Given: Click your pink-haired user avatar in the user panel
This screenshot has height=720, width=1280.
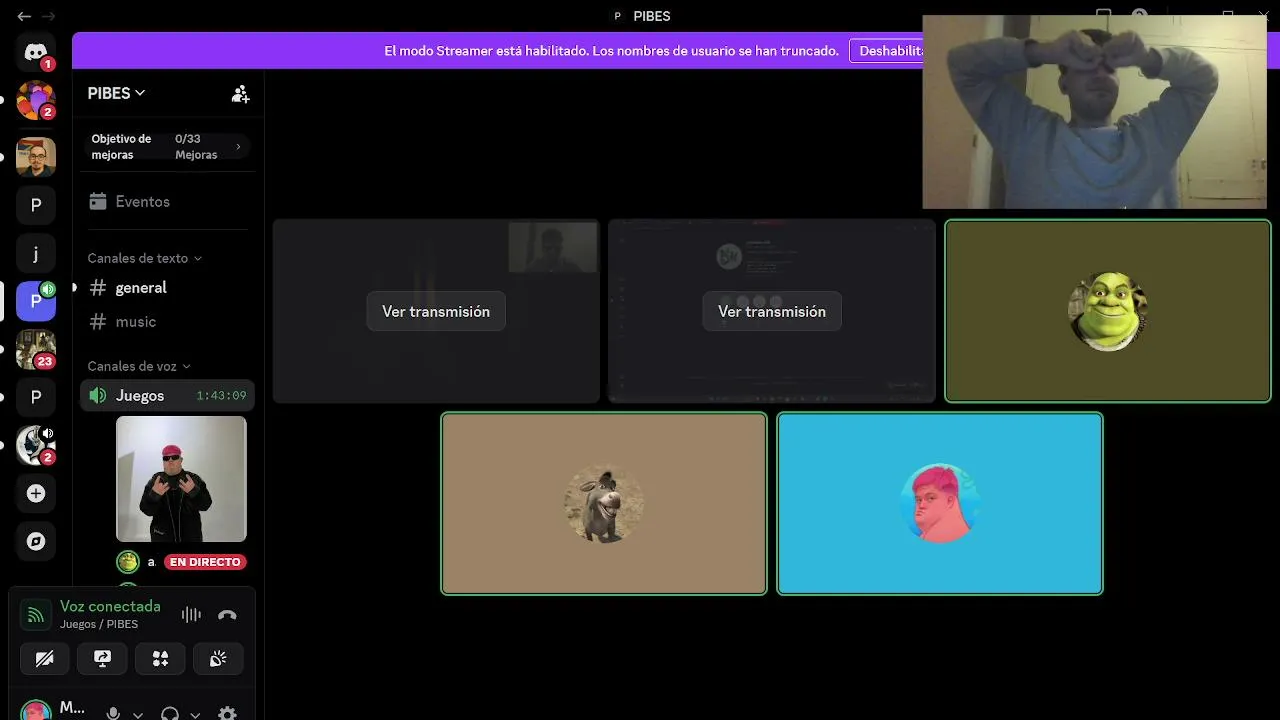Looking at the screenshot, I should tap(36, 711).
